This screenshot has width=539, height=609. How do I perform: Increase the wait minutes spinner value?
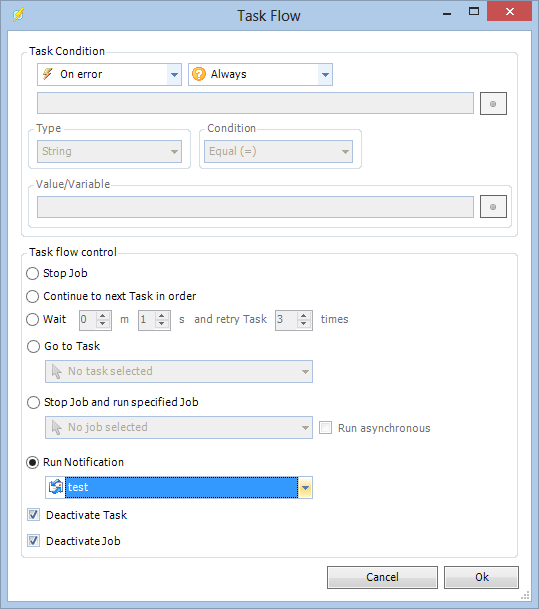103,316
